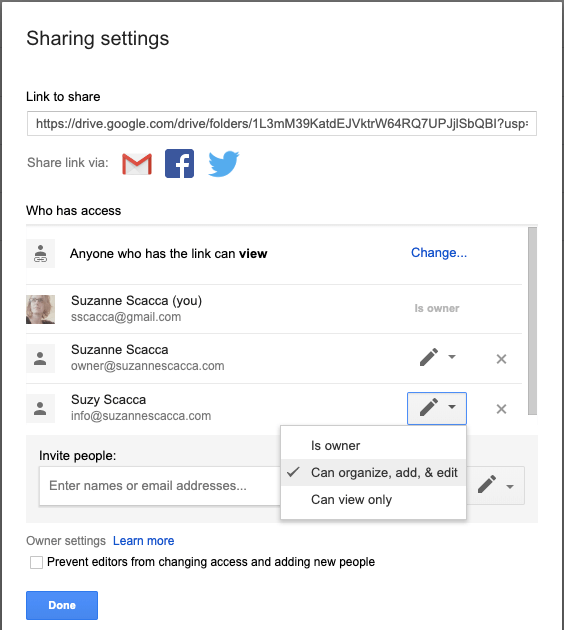Click Anyone who has the link can view text
Viewport: 564px width, 630px height.
tap(169, 254)
